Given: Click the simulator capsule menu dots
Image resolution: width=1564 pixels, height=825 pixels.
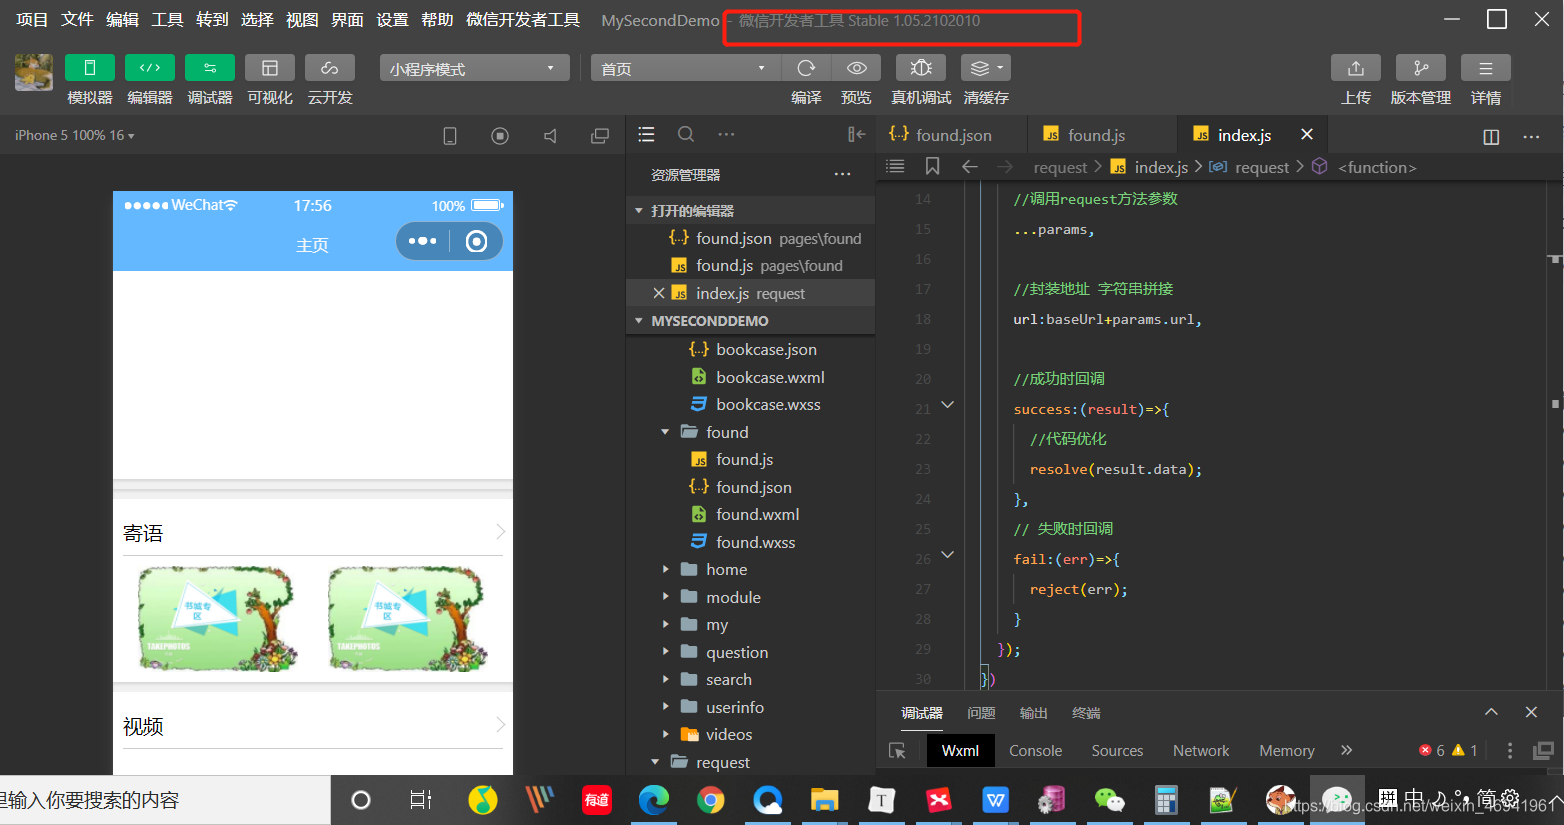Looking at the screenshot, I should point(422,241).
